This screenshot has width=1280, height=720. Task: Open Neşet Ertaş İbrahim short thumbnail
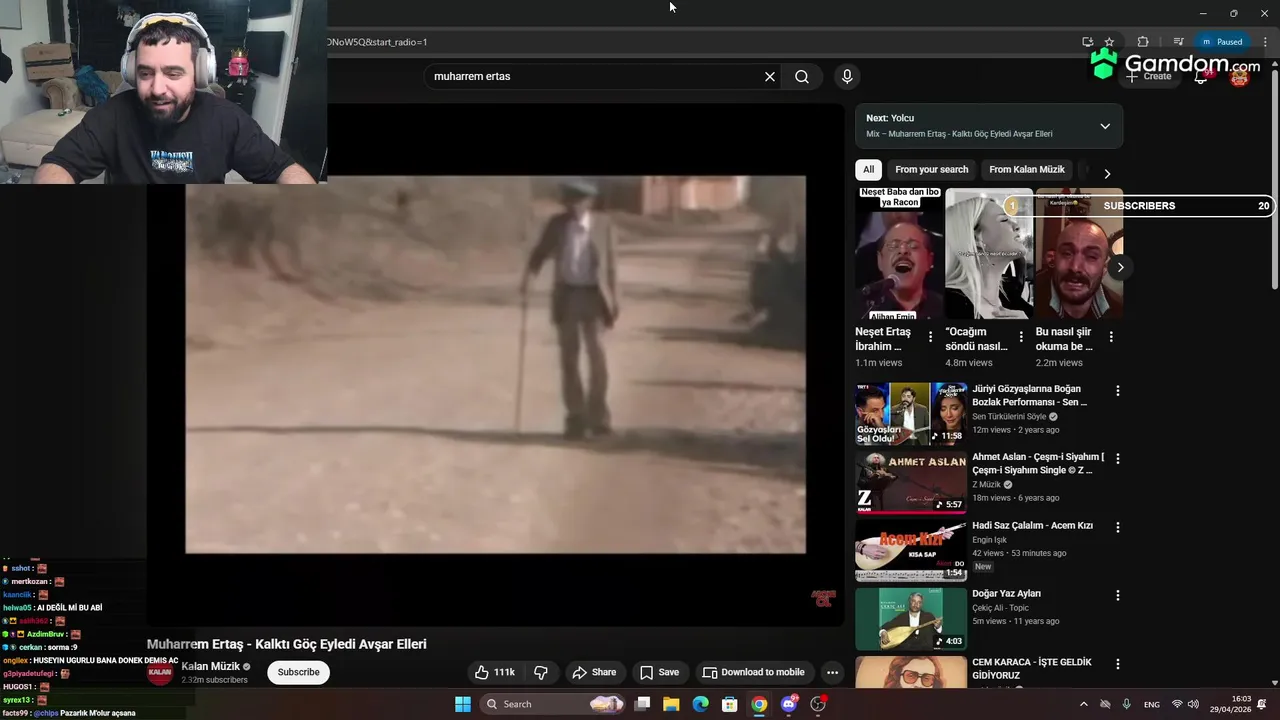(899, 254)
